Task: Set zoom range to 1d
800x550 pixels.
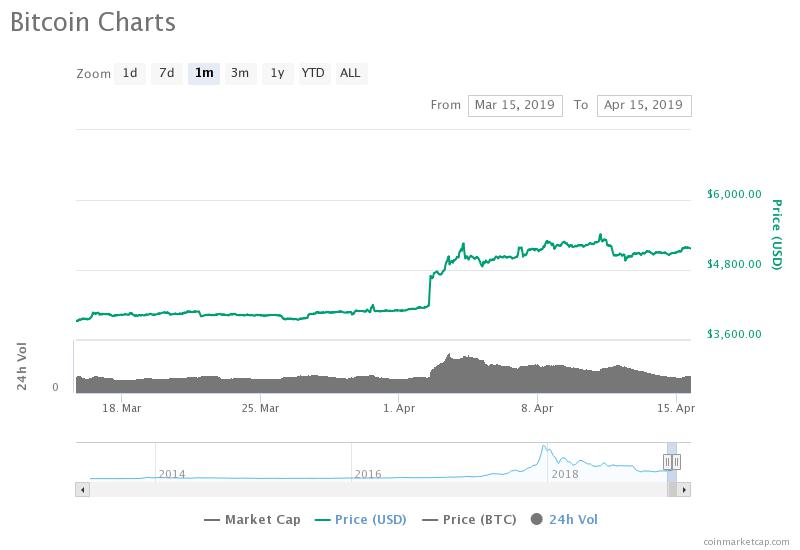Action: [x=130, y=73]
